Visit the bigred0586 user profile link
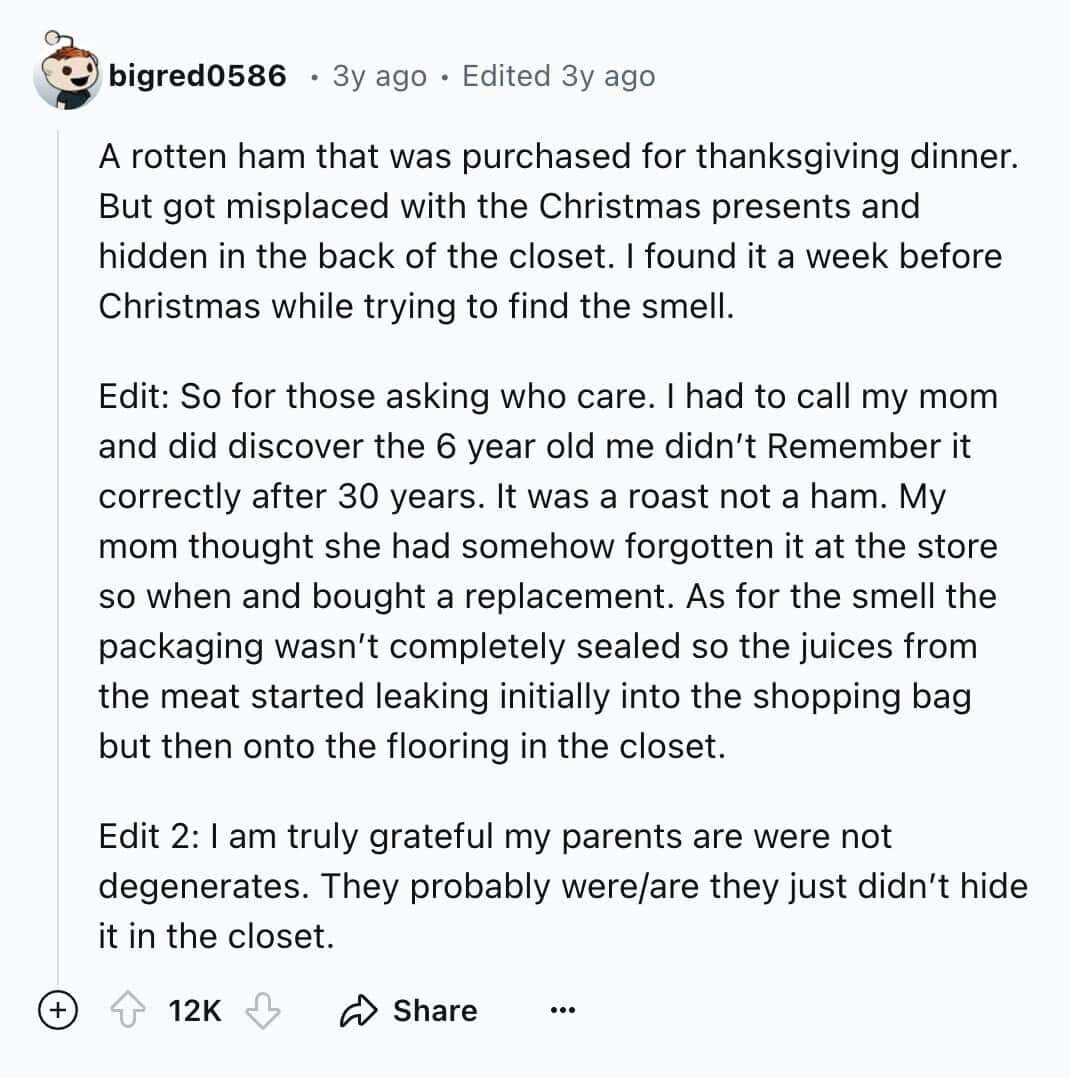This screenshot has height=1078, width=1070. coord(197,76)
